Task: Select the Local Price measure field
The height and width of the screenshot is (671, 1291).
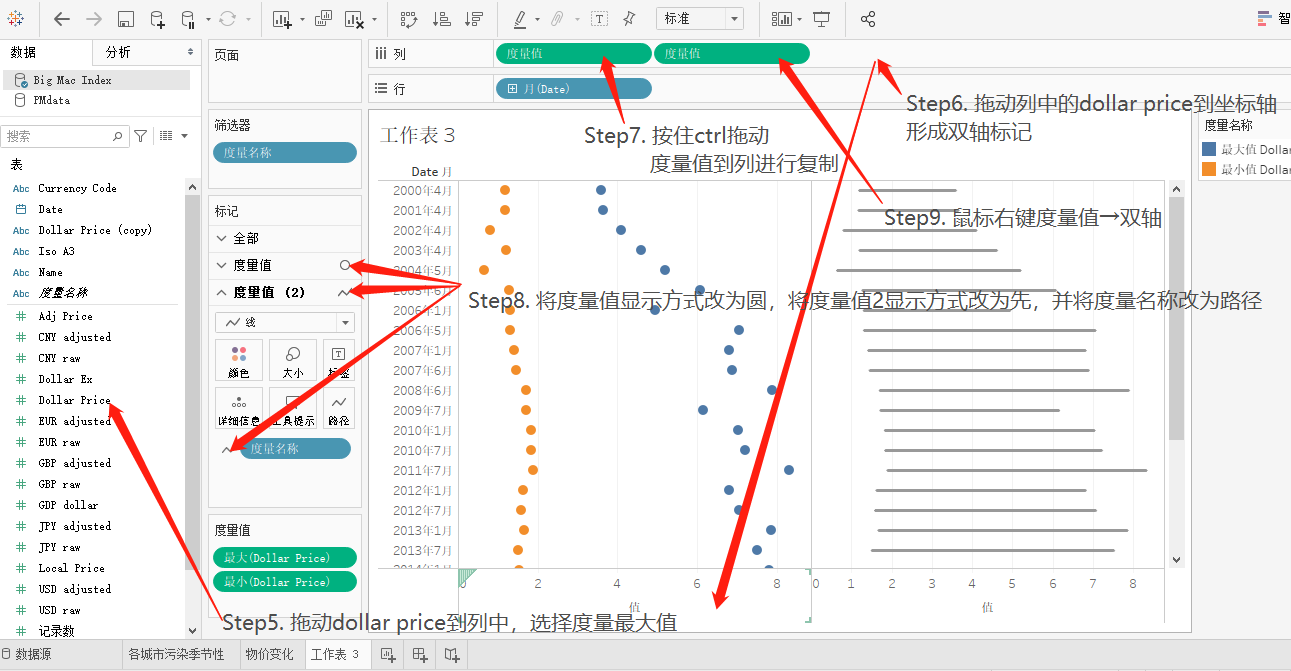Action: [71, 568]
